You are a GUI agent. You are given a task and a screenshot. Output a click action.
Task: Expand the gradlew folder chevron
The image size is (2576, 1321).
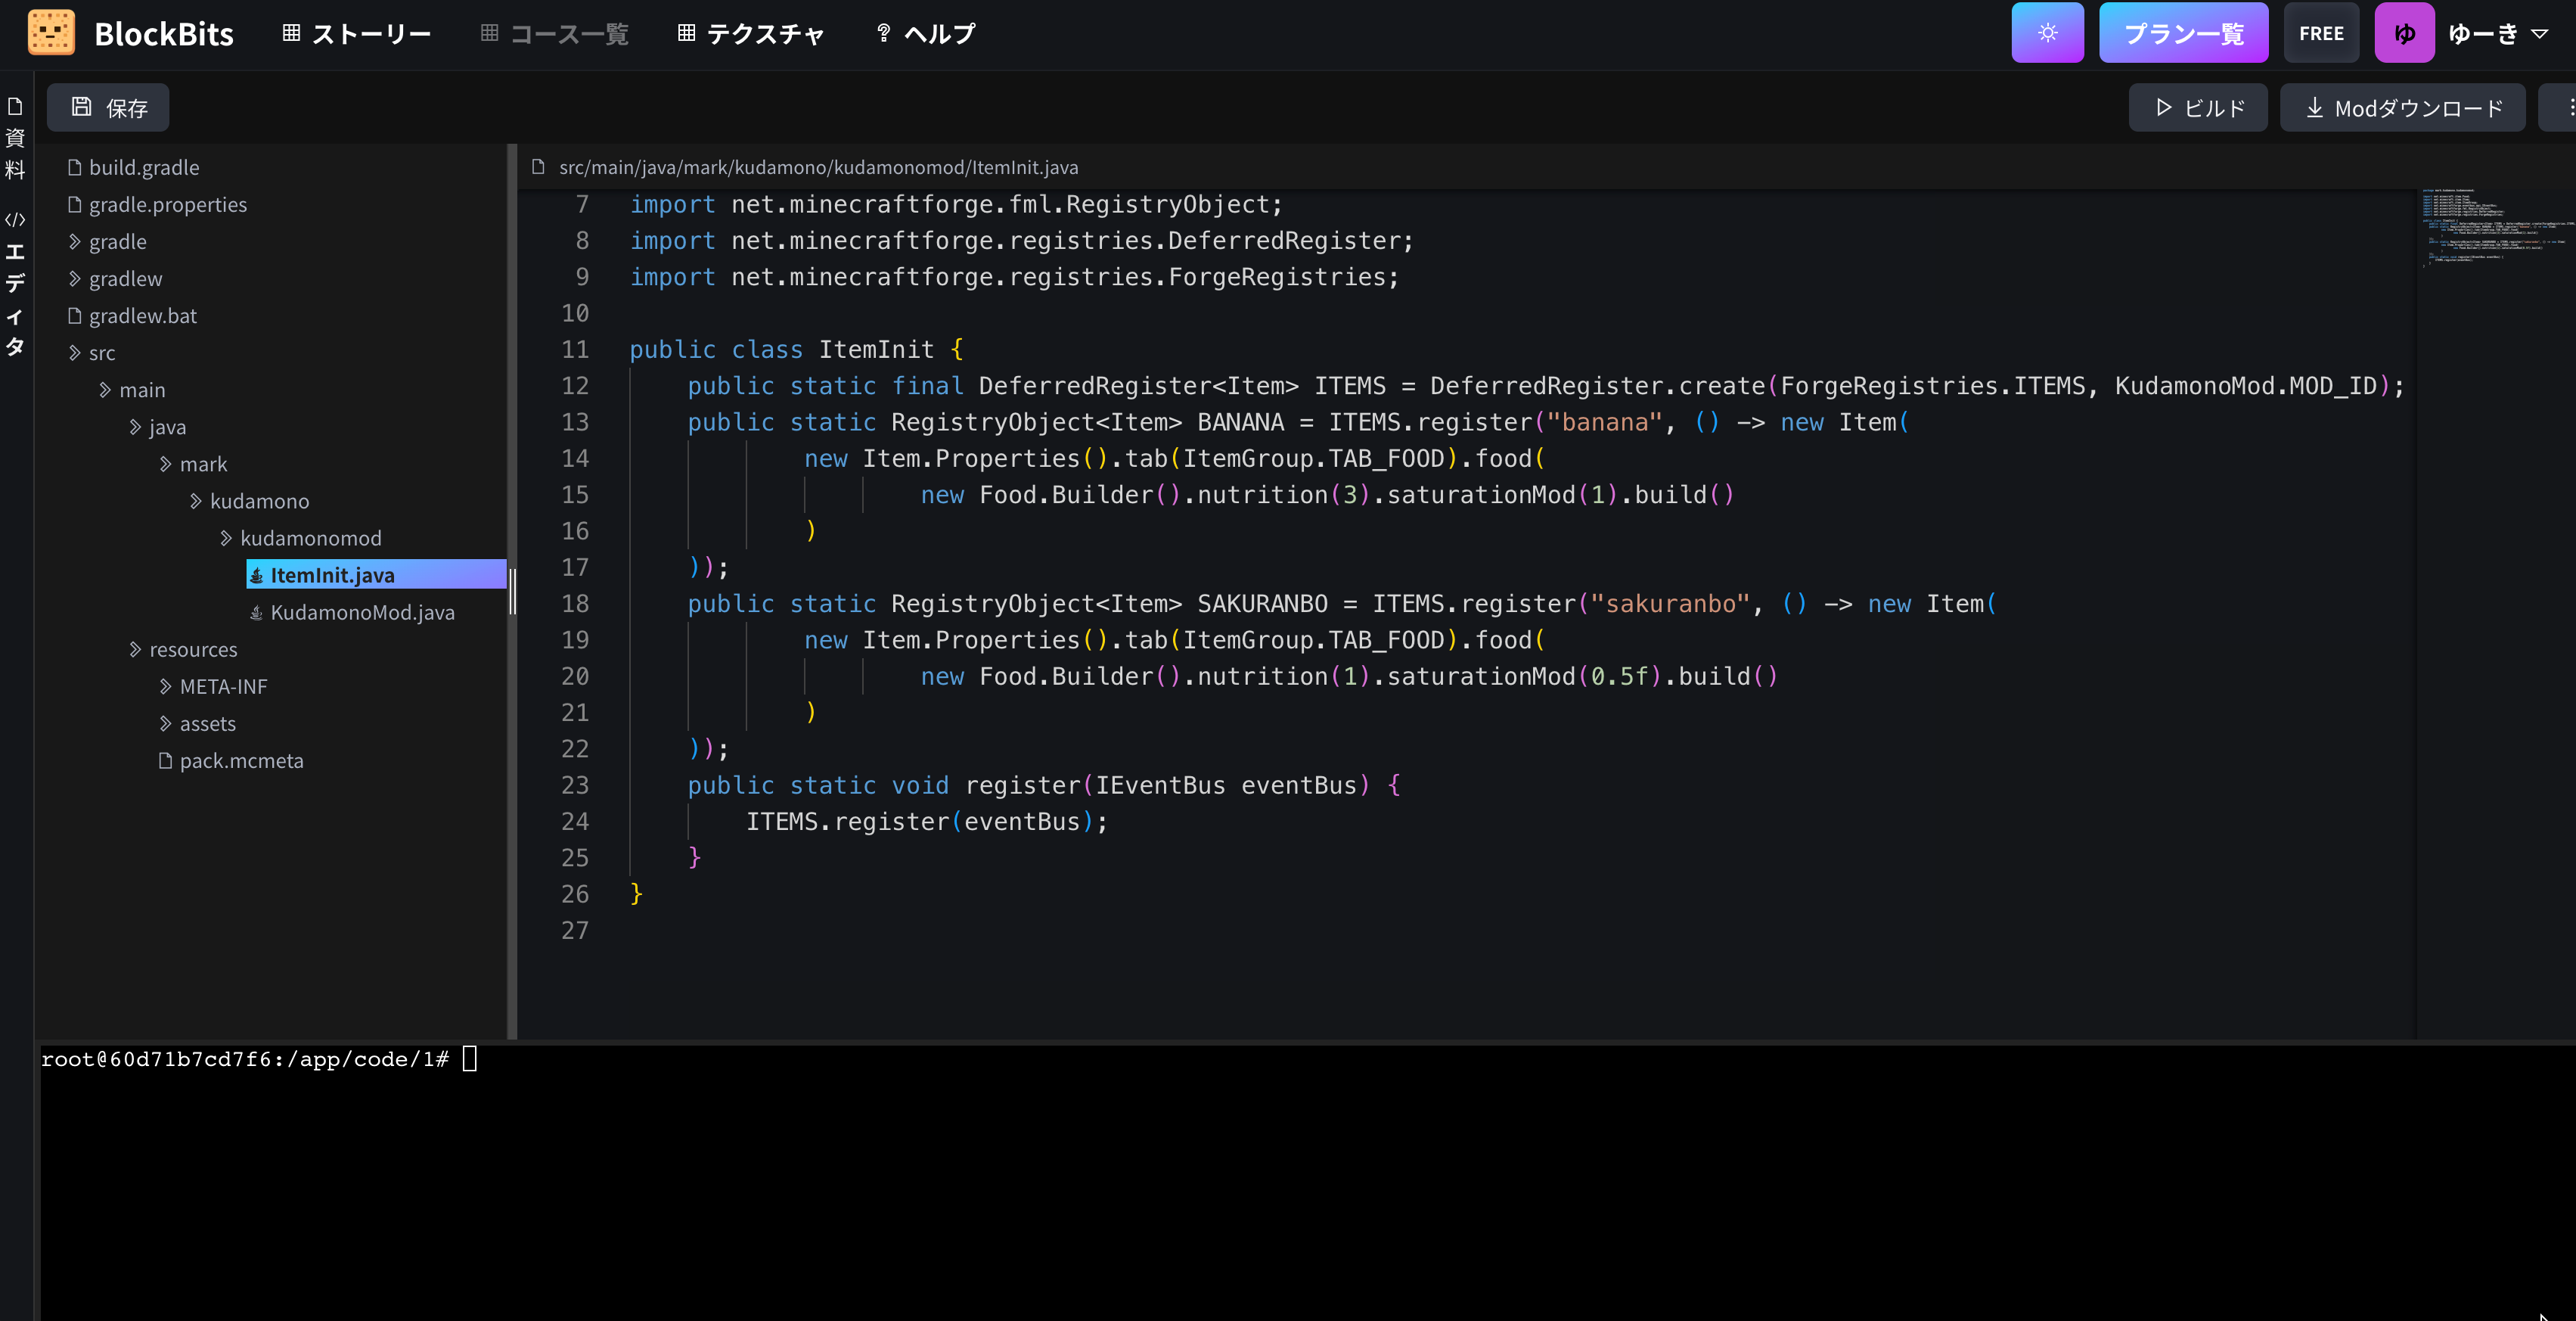click(x=74, y=278)
